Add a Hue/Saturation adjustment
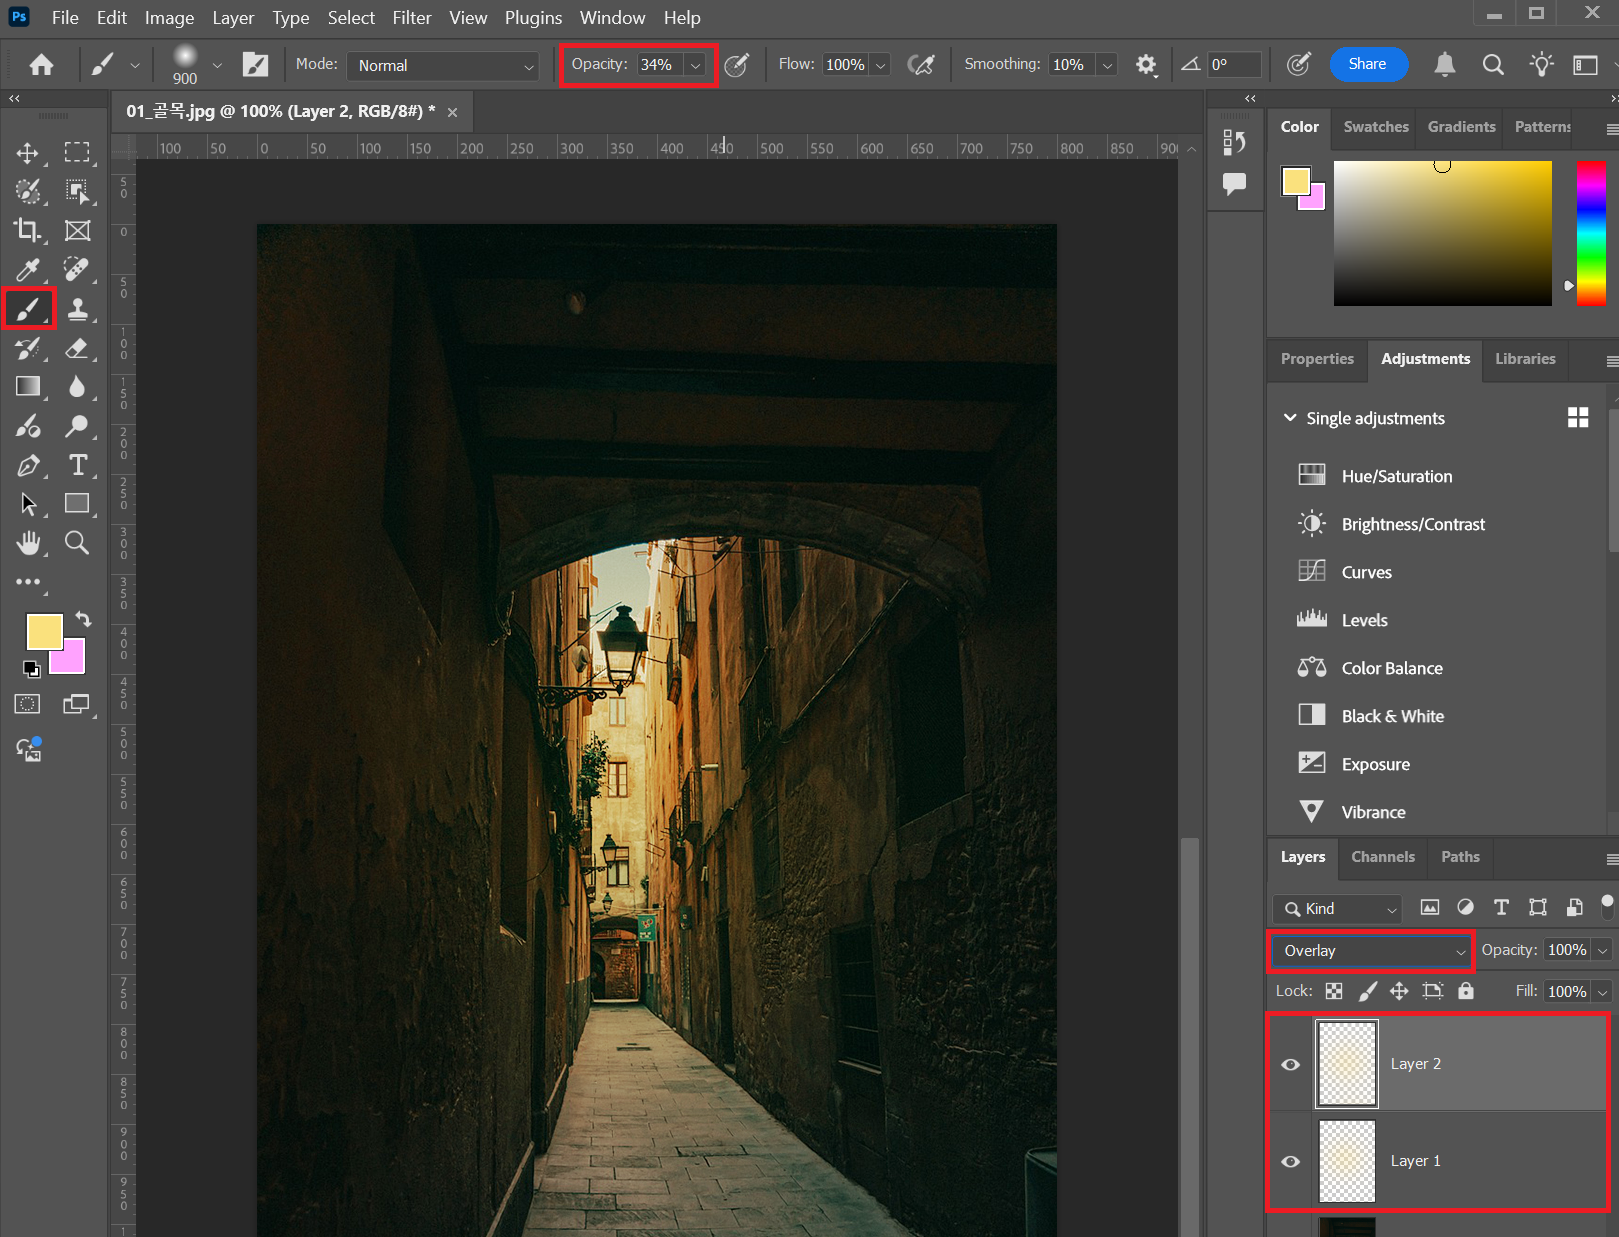 click(1396, 476)
